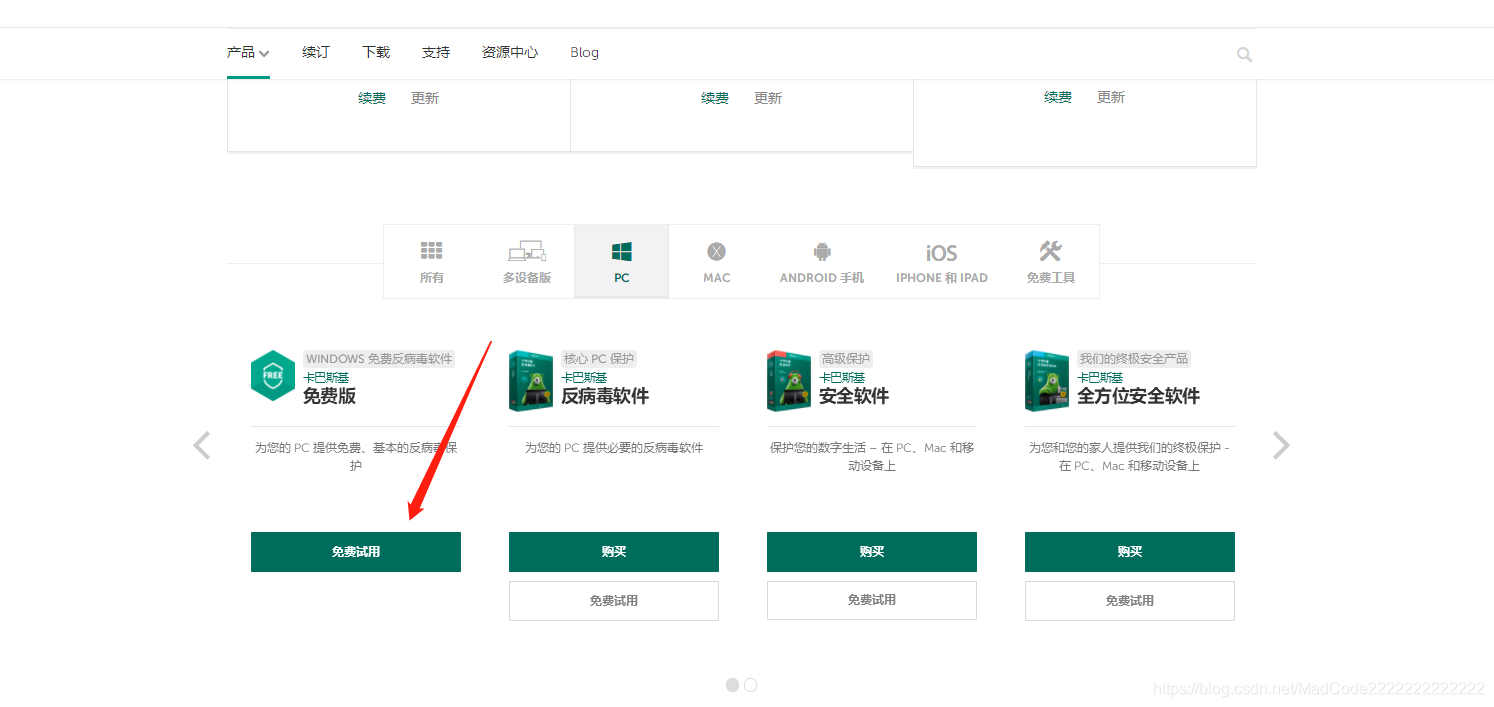Screen dimensions: 1494x707
Task: Select the PC Windows logo icon
Action: click(x=622, y=251)
